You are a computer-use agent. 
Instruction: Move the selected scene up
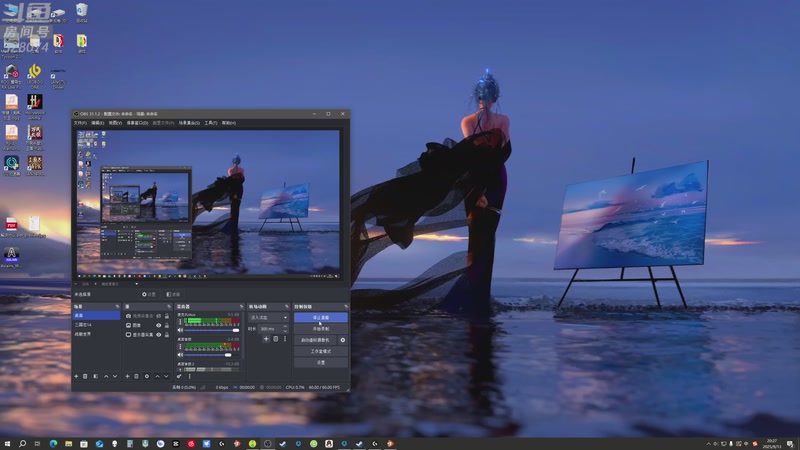[106, 376]
